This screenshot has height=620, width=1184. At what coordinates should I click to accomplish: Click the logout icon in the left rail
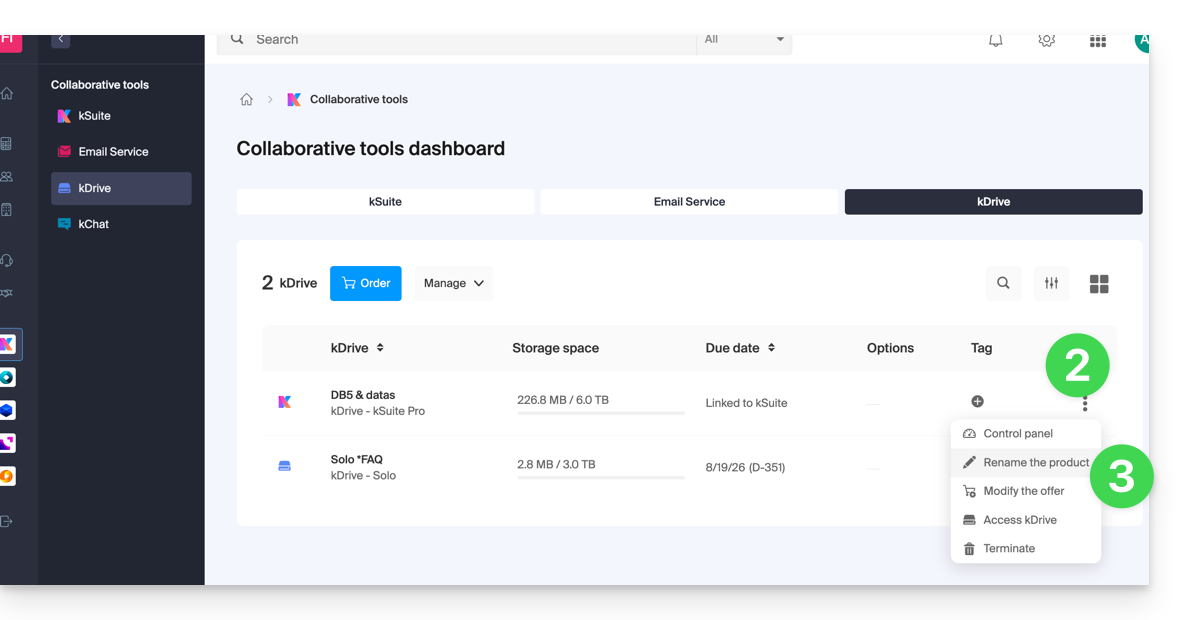6,521
